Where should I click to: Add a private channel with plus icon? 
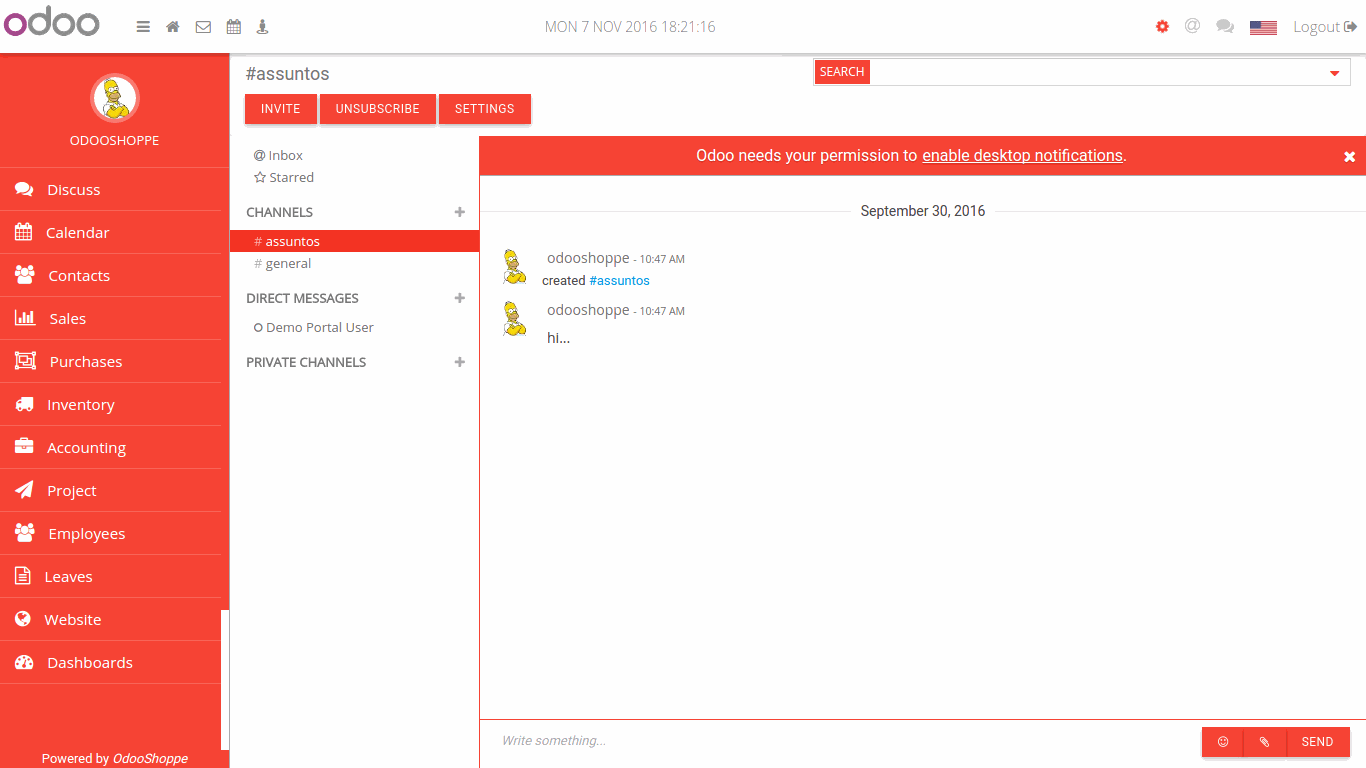[x=460, y=362]
